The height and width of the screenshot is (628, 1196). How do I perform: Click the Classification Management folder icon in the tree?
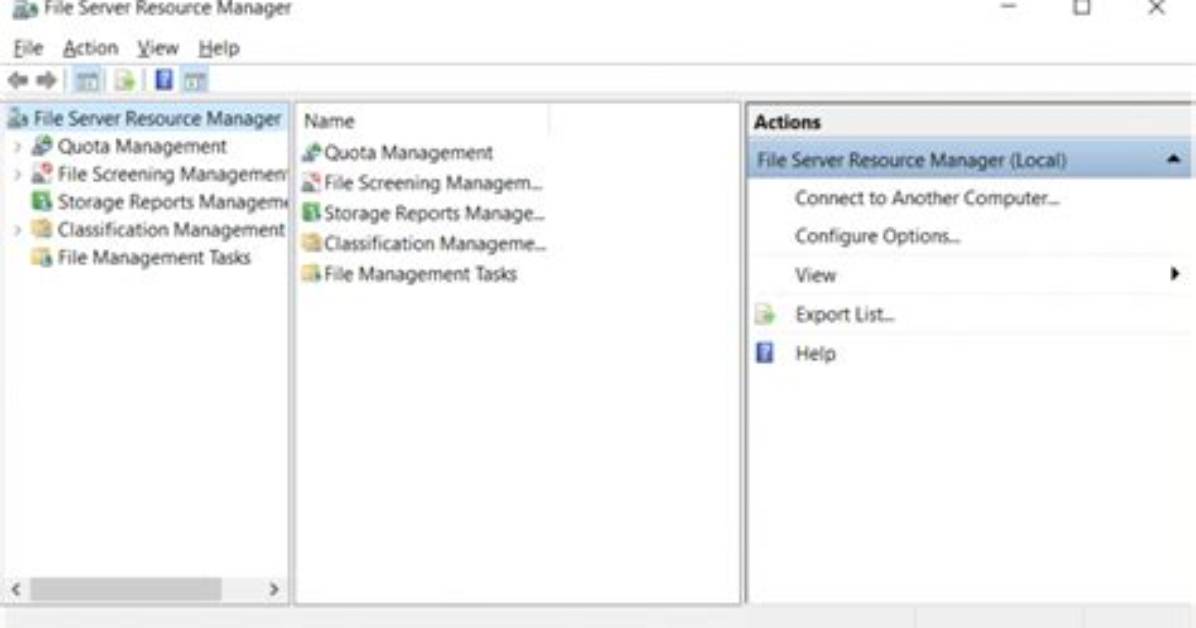(42, 229)
